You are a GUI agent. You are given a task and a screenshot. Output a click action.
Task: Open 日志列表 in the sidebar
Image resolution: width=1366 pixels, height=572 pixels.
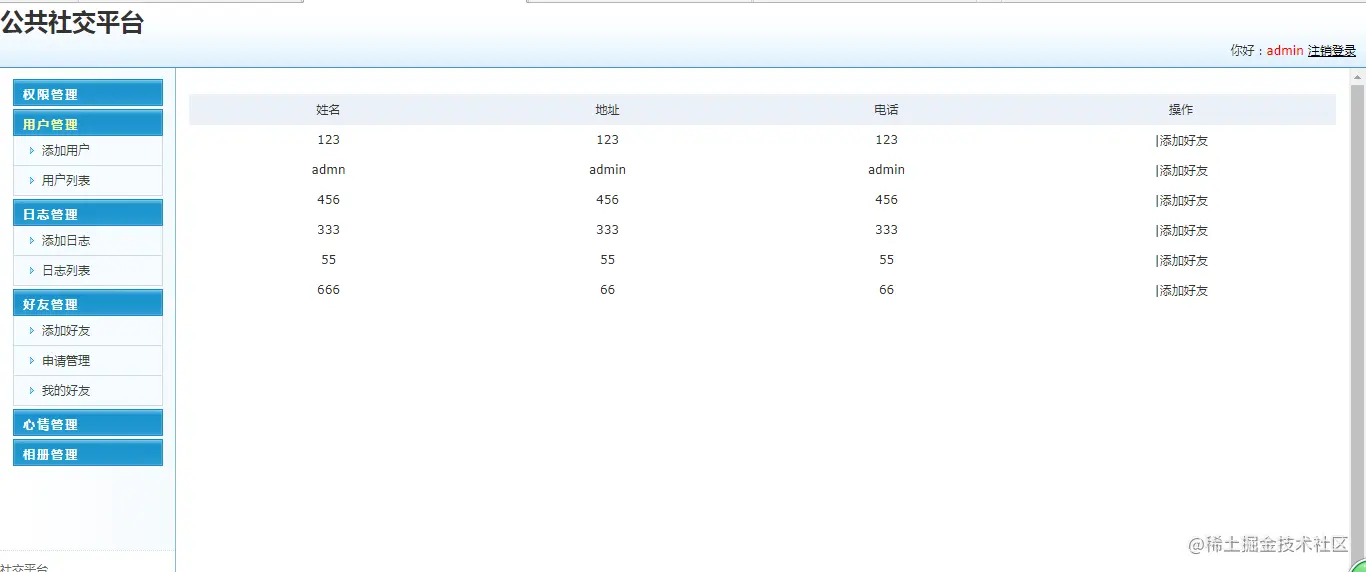pyautogui.click(x=66, y=271)
